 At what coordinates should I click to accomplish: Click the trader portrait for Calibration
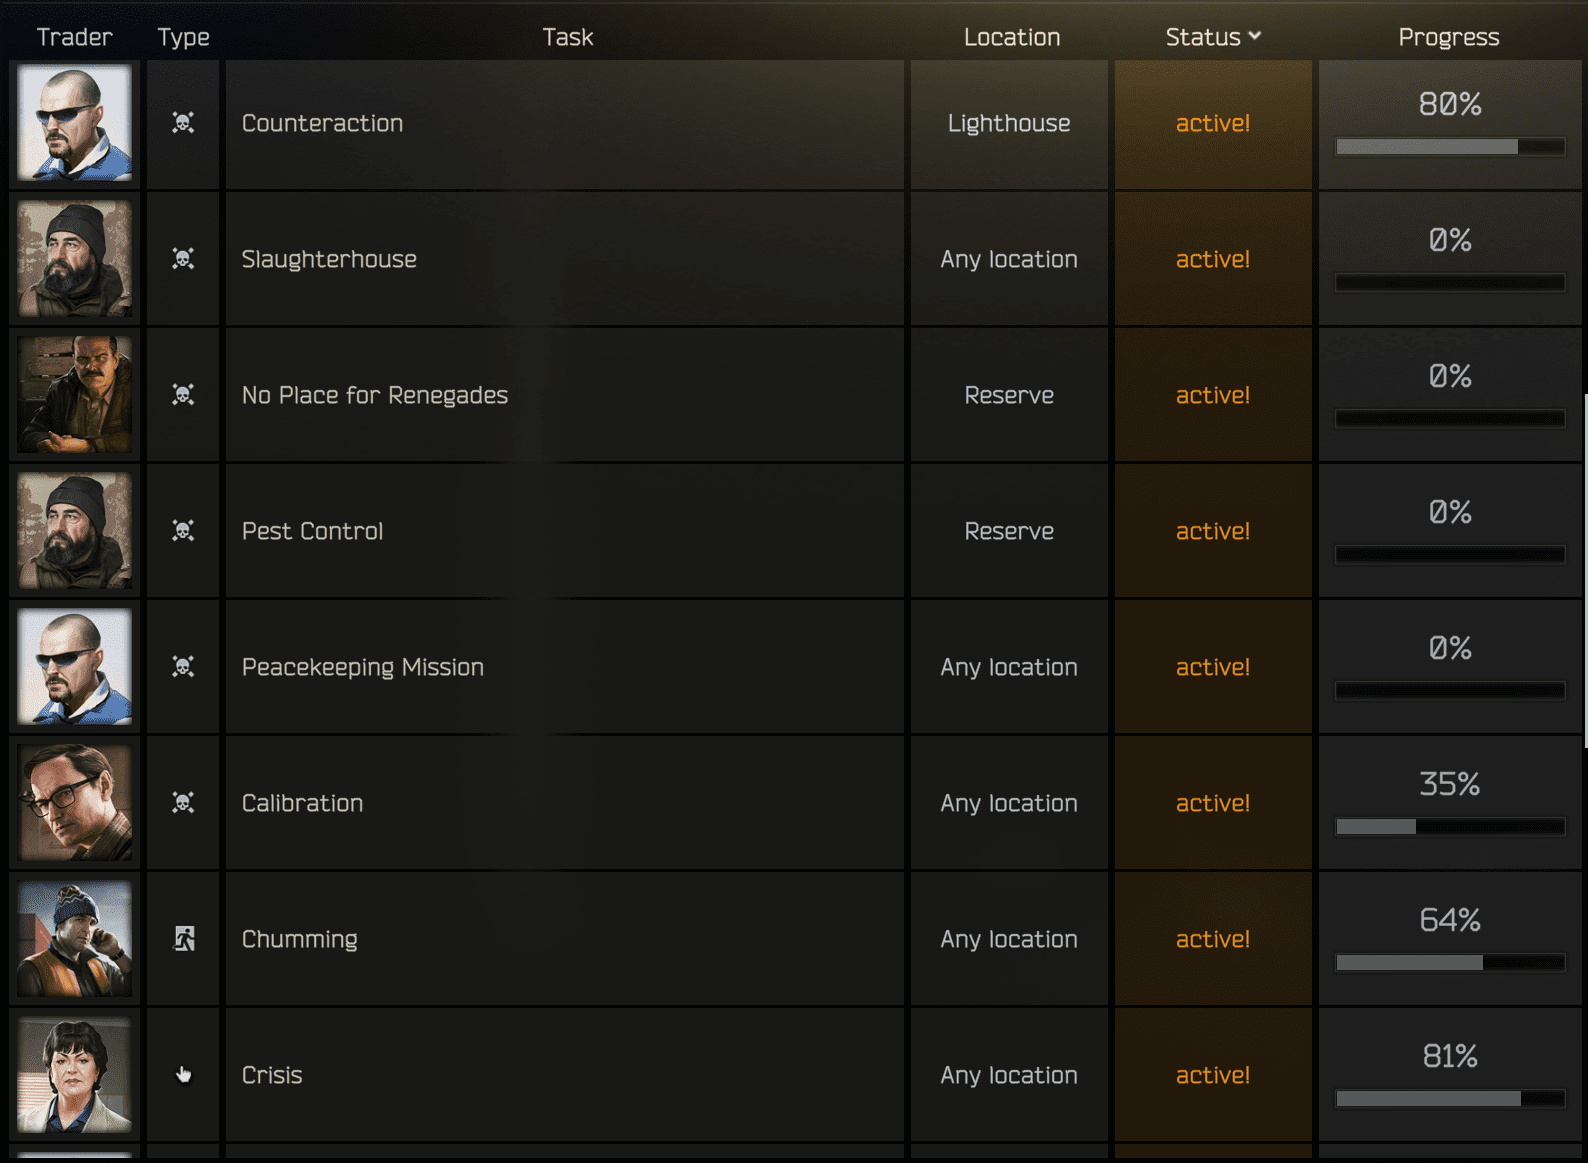coord(75,803)
